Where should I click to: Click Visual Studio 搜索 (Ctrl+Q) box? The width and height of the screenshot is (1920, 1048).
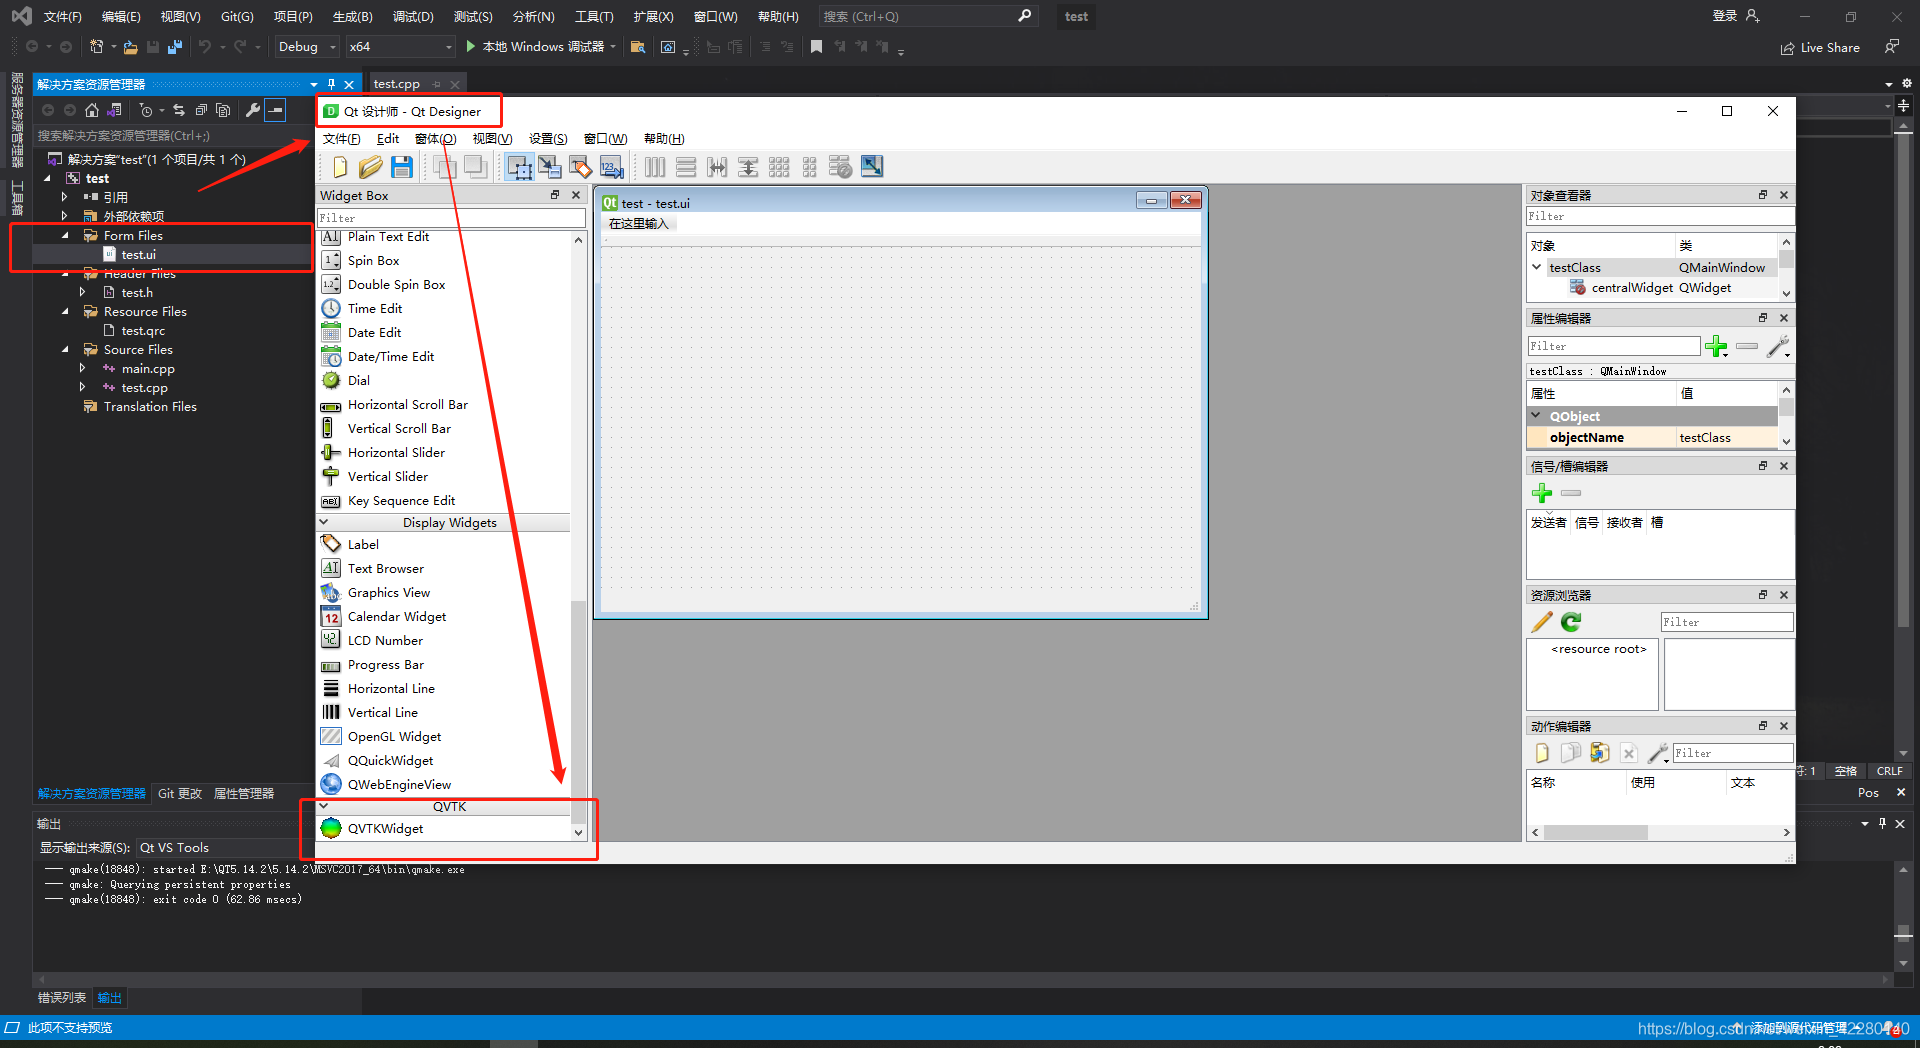tap(927, 16)
